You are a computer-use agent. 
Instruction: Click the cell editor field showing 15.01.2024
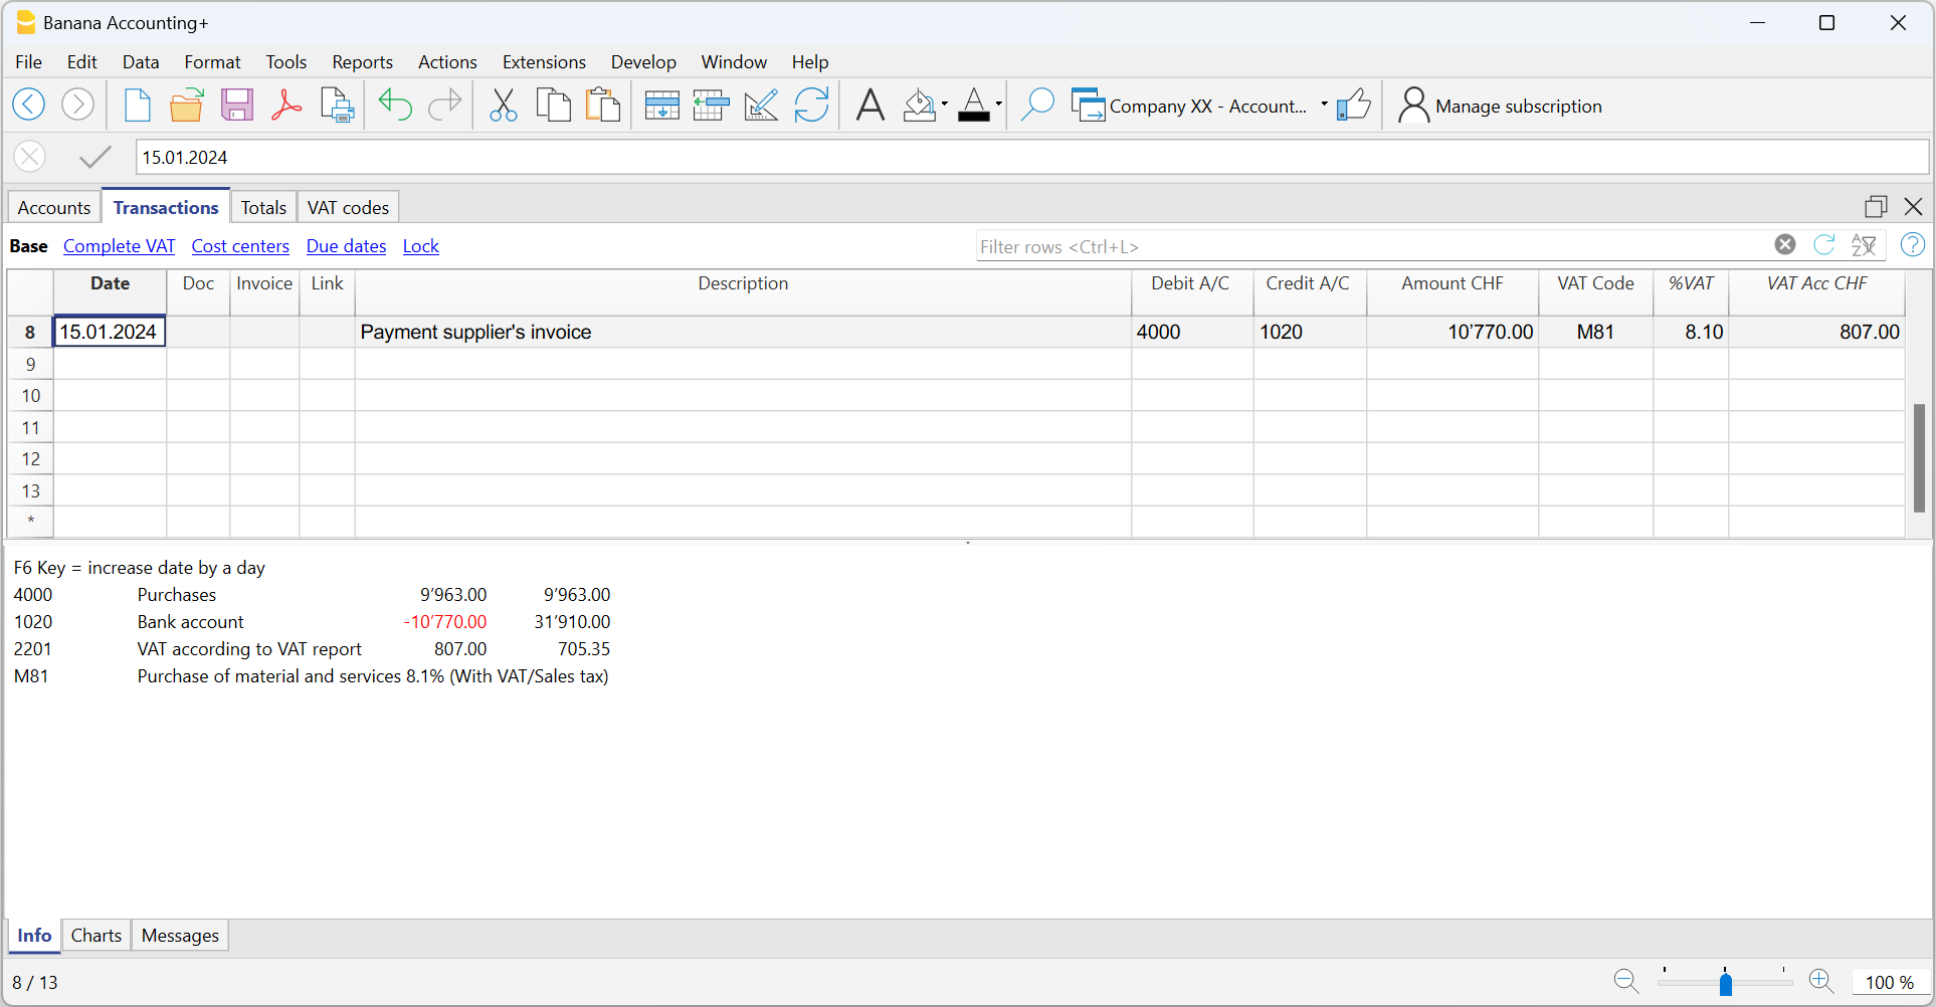tap(1032, 157)
